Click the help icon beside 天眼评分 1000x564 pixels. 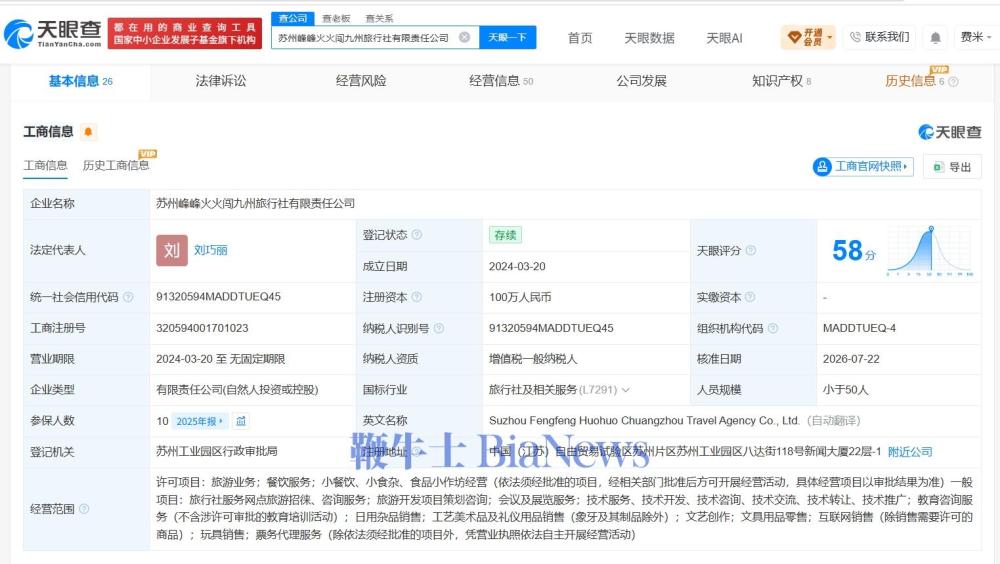(x=751, y=250)
